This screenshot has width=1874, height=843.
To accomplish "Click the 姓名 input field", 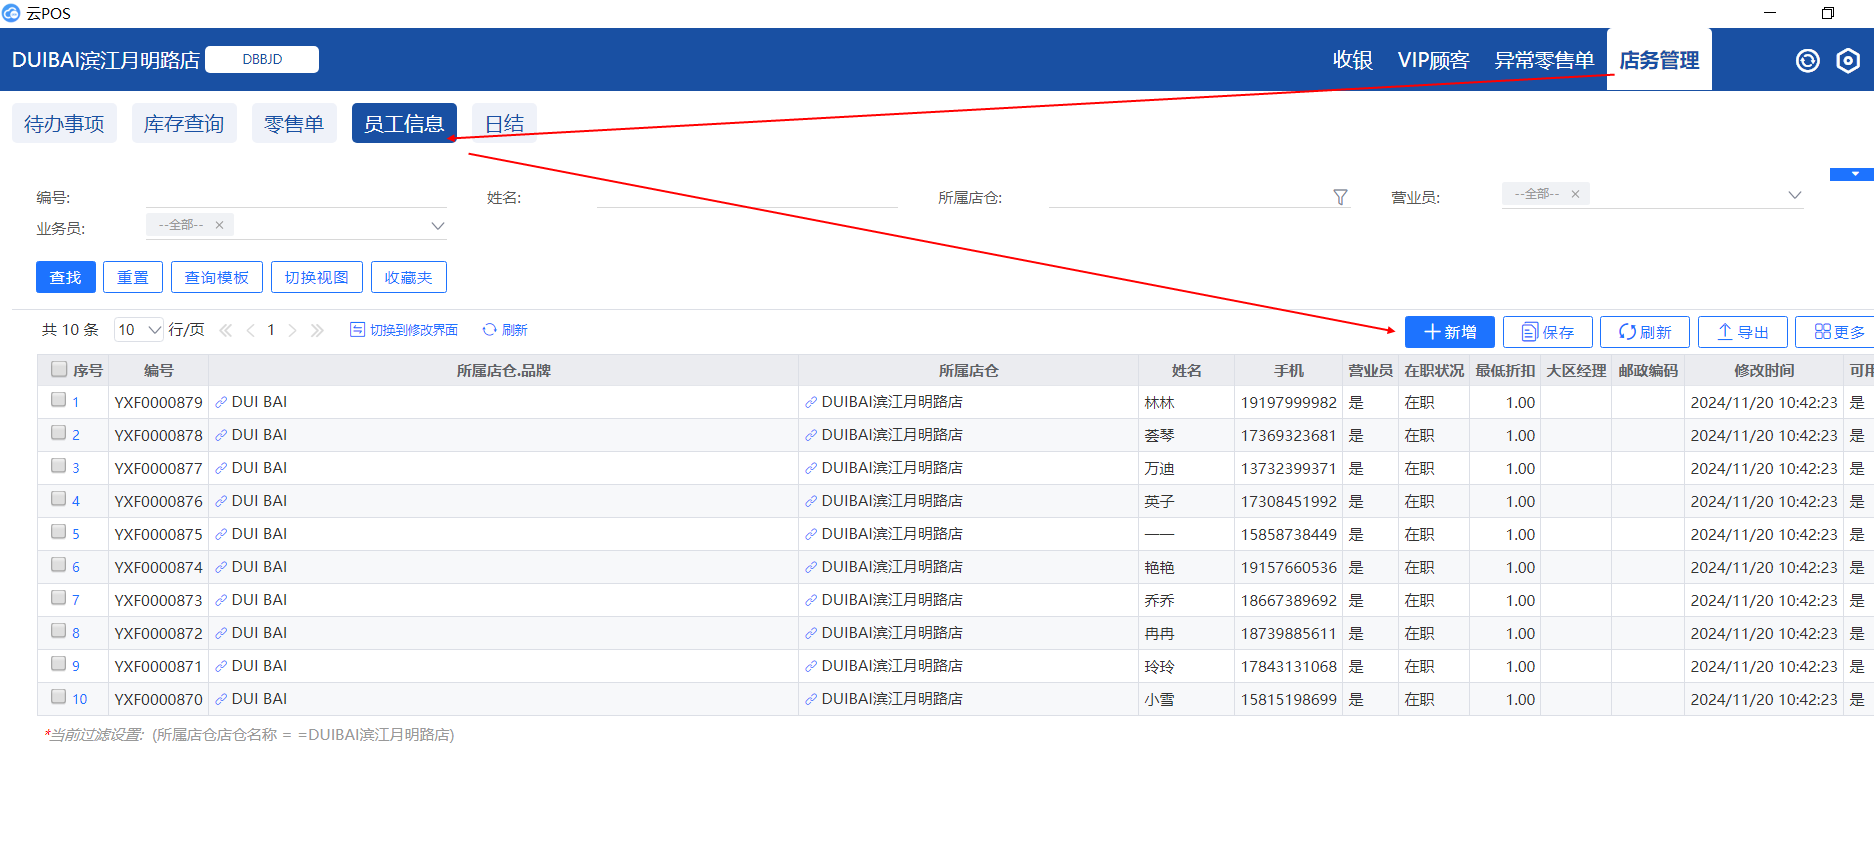I will click(746, 197).
